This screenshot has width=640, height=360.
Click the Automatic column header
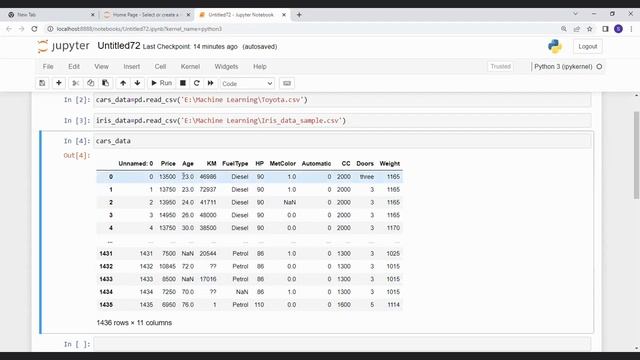pos(316,164)
